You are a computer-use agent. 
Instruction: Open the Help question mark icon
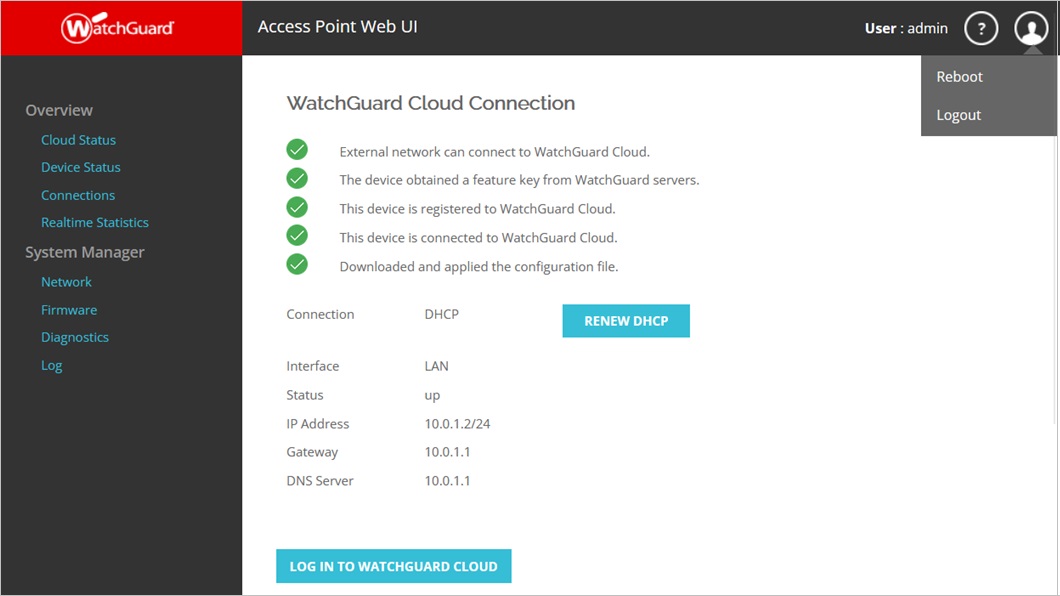(x=981, y=28)
